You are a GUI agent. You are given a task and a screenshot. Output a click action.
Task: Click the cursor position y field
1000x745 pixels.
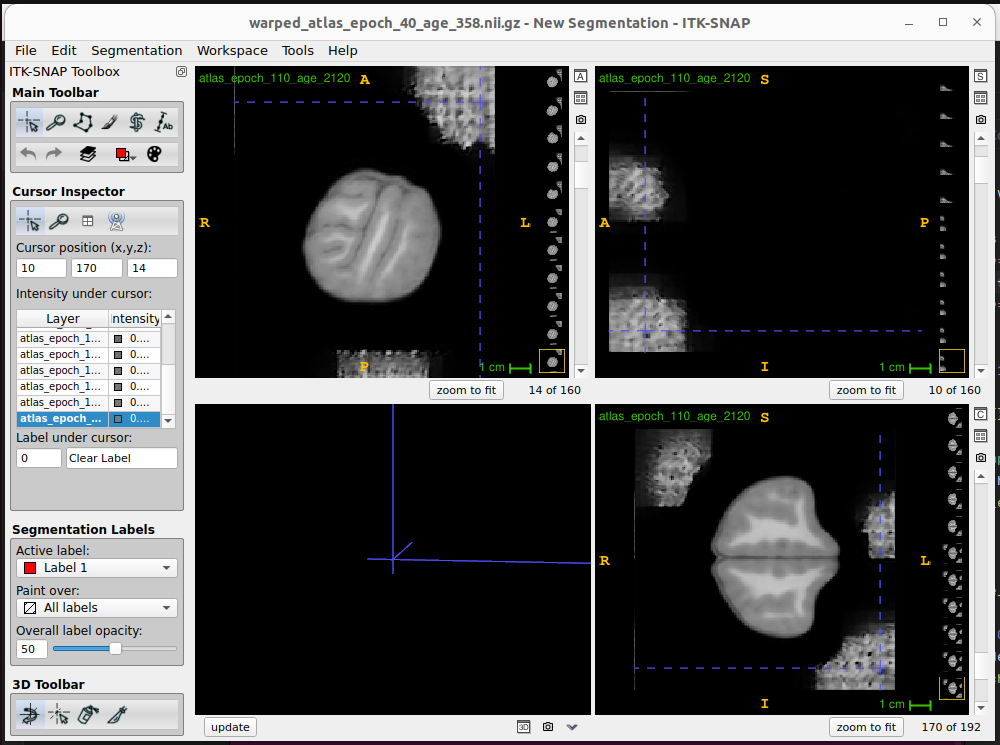(x=96, y=268)
